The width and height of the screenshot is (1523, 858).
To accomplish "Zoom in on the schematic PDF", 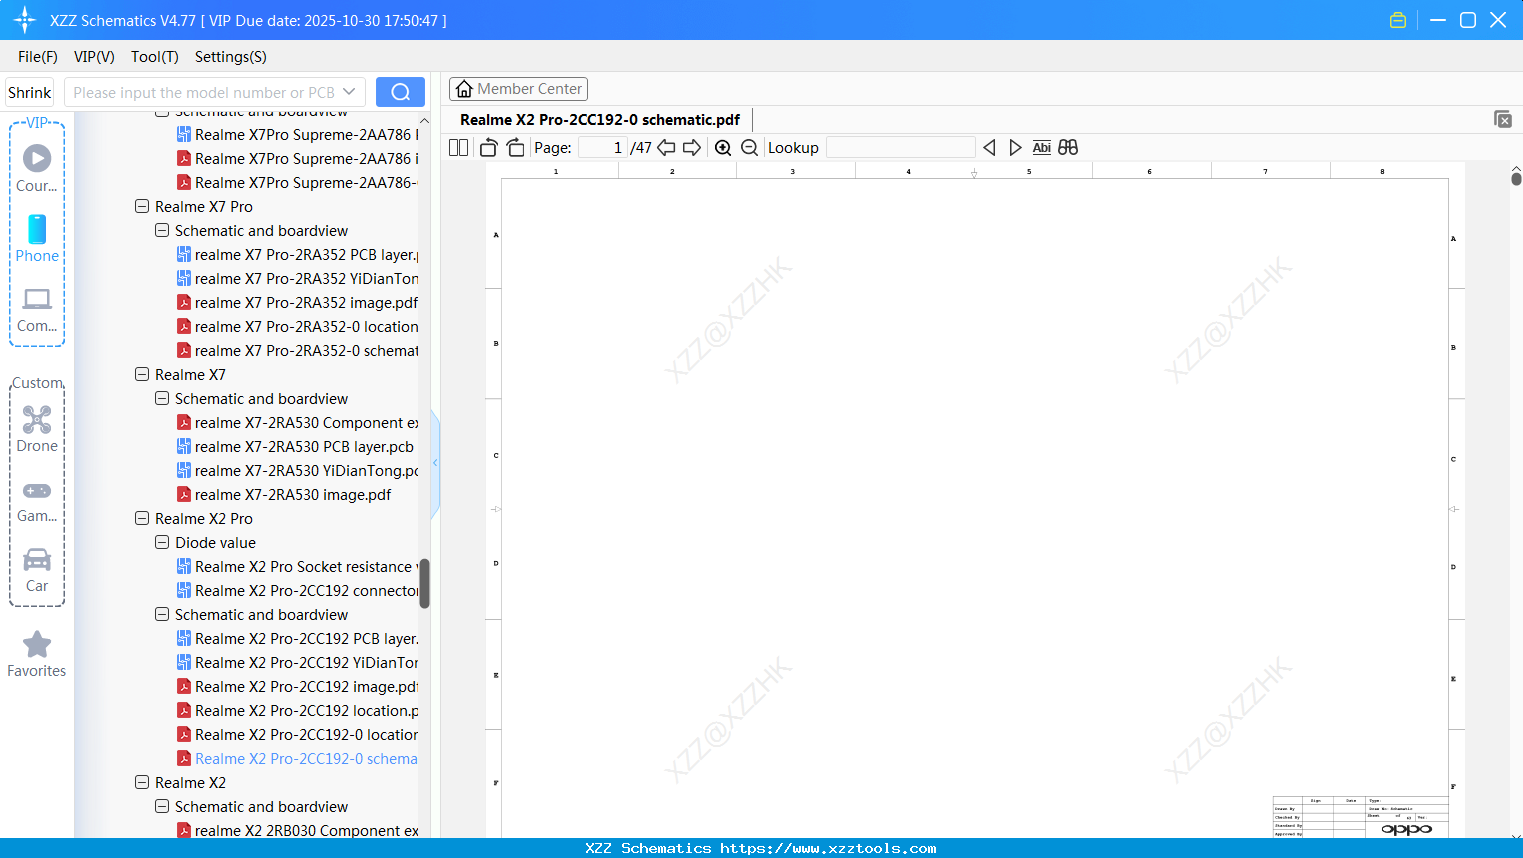I will click(723, 148).
